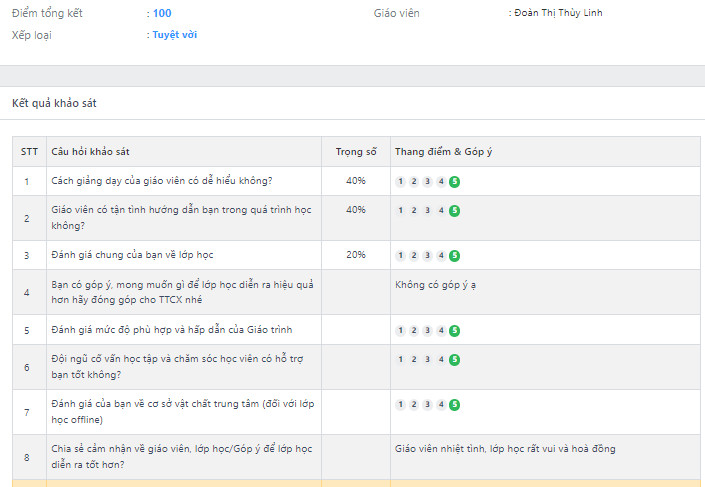Choose rating 5 for academic advisor support
The width and height of the screenshot is (705, 487).
coord(454,360)
